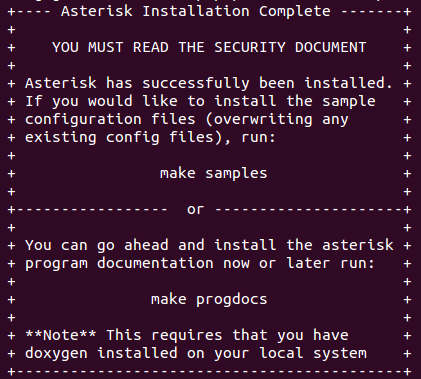The height and width of the screenshot is (379, 421).
Task: Click the word 'SECURITY' in the warning
Action: (250, 47)
